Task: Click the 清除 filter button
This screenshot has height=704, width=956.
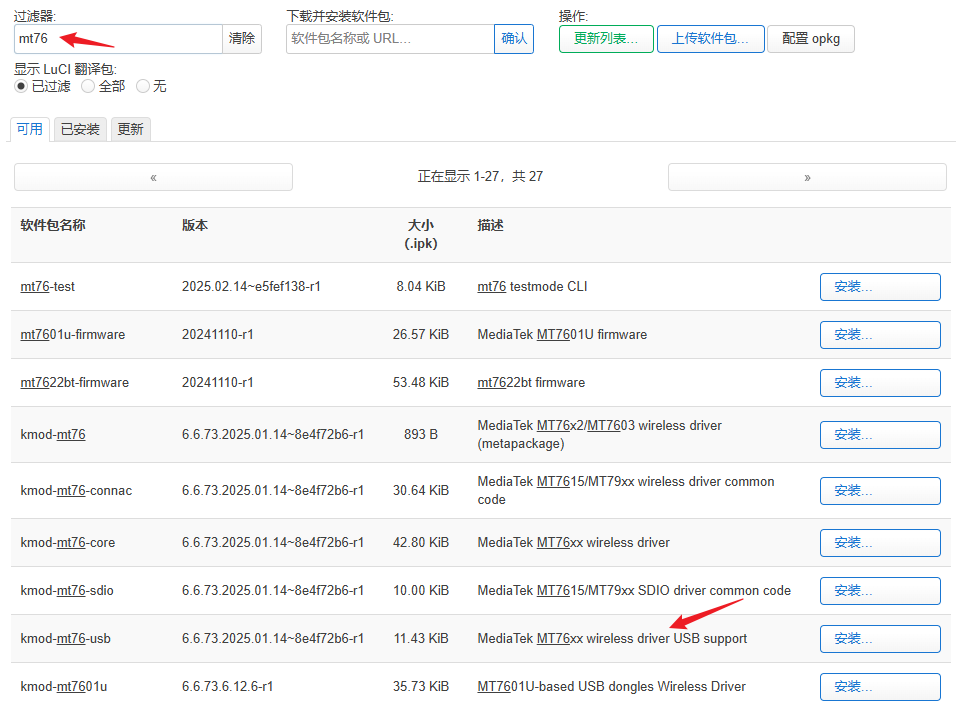Action: [241, 39]
